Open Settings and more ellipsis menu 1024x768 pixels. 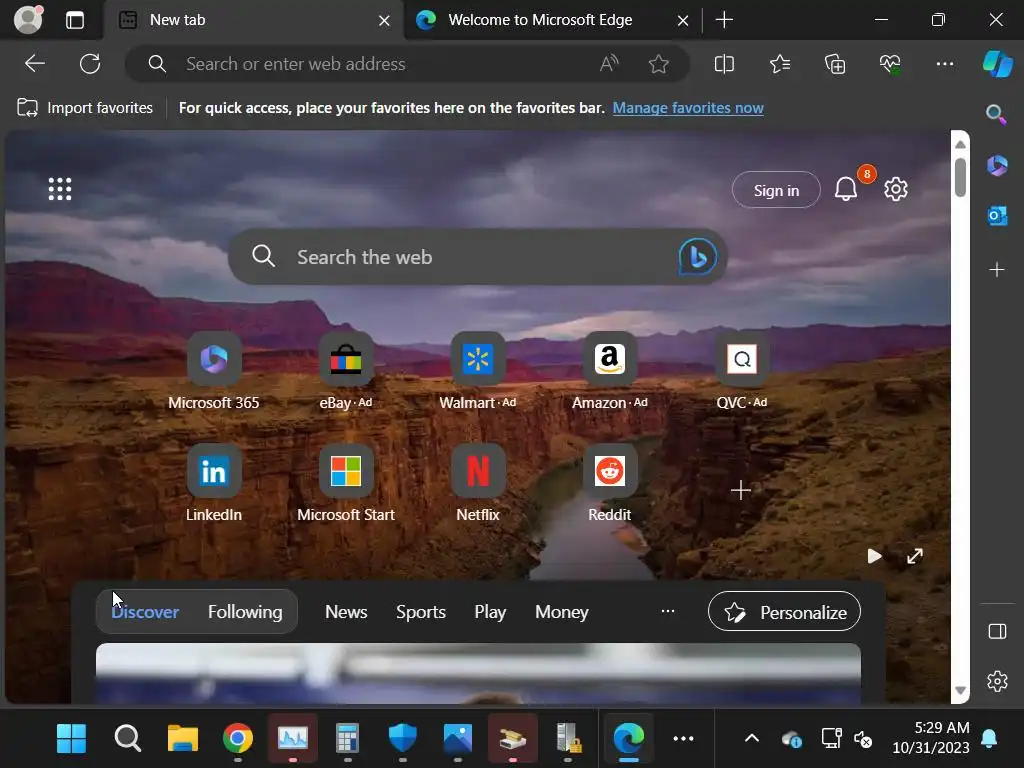tap(945, 64)
